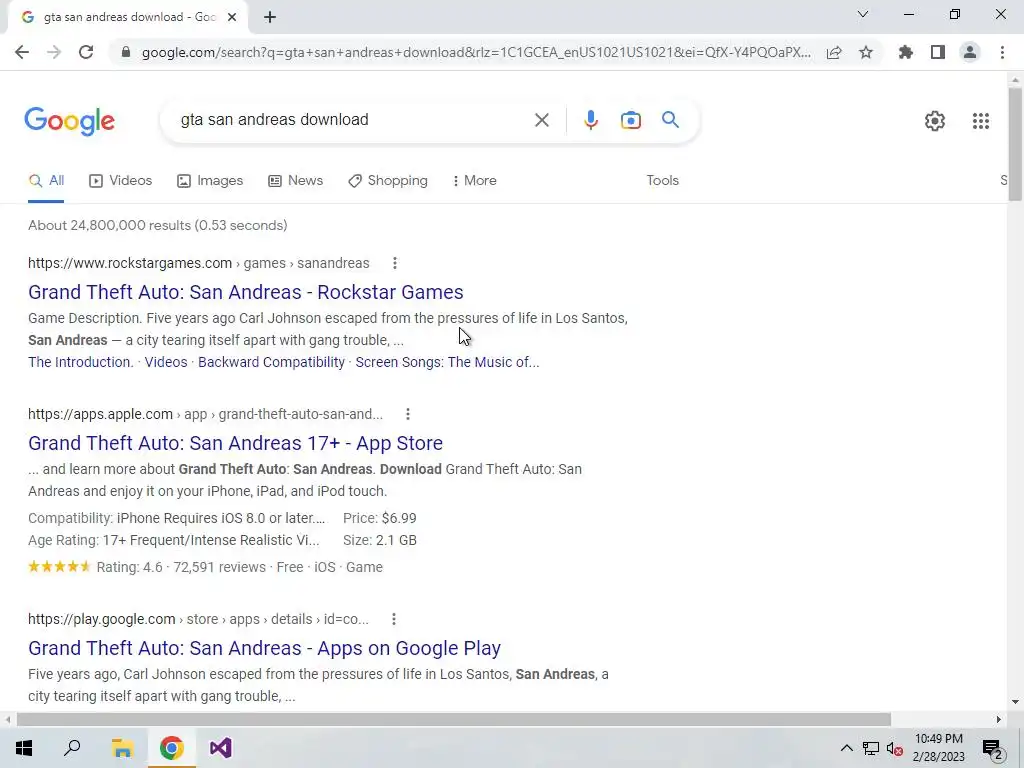Open options for the rockstargames.com result
Viewport: 1024px width, 768px height.
(x=394, y=263)
